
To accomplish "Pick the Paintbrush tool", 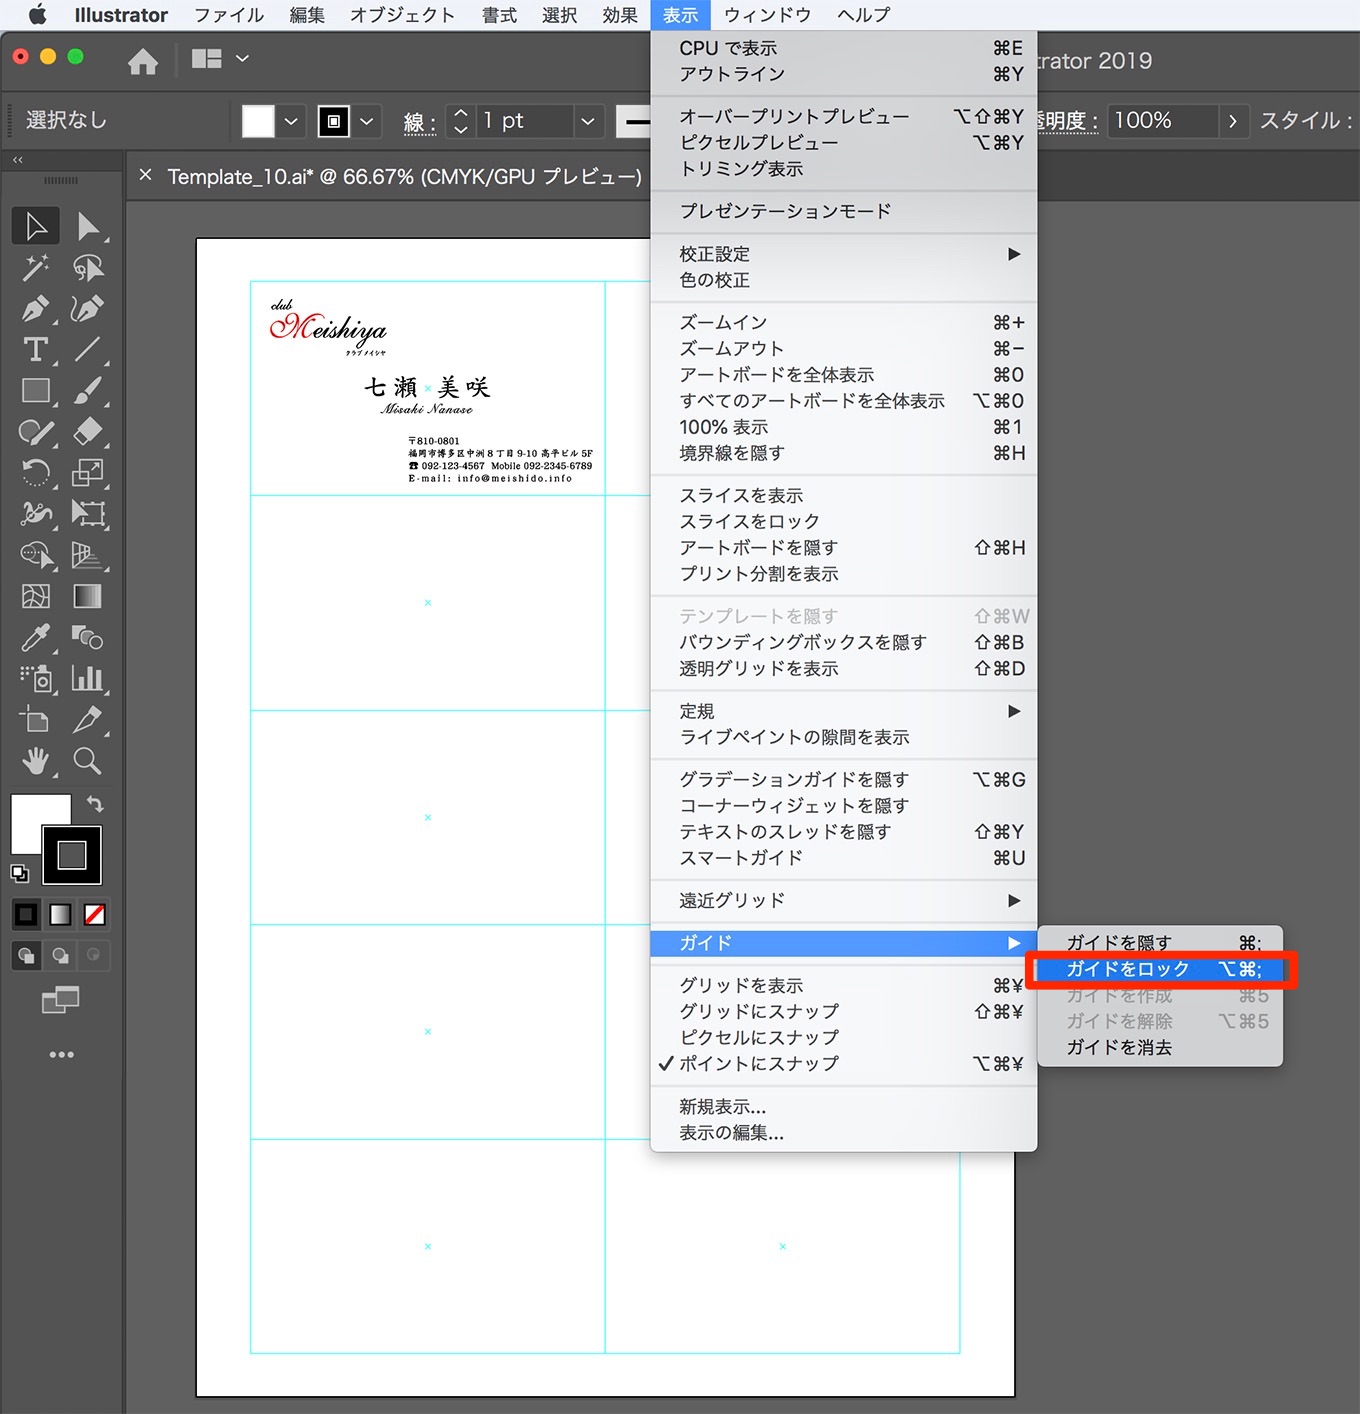I will point(88,390).
